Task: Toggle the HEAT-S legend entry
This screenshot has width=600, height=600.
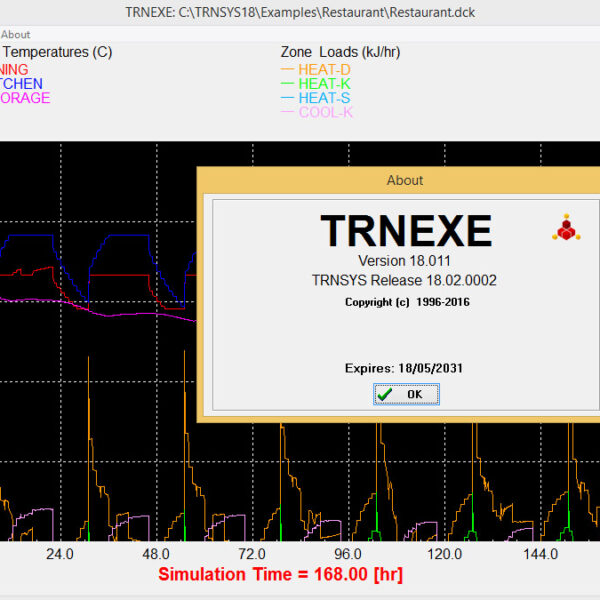Action: (315, 98)
